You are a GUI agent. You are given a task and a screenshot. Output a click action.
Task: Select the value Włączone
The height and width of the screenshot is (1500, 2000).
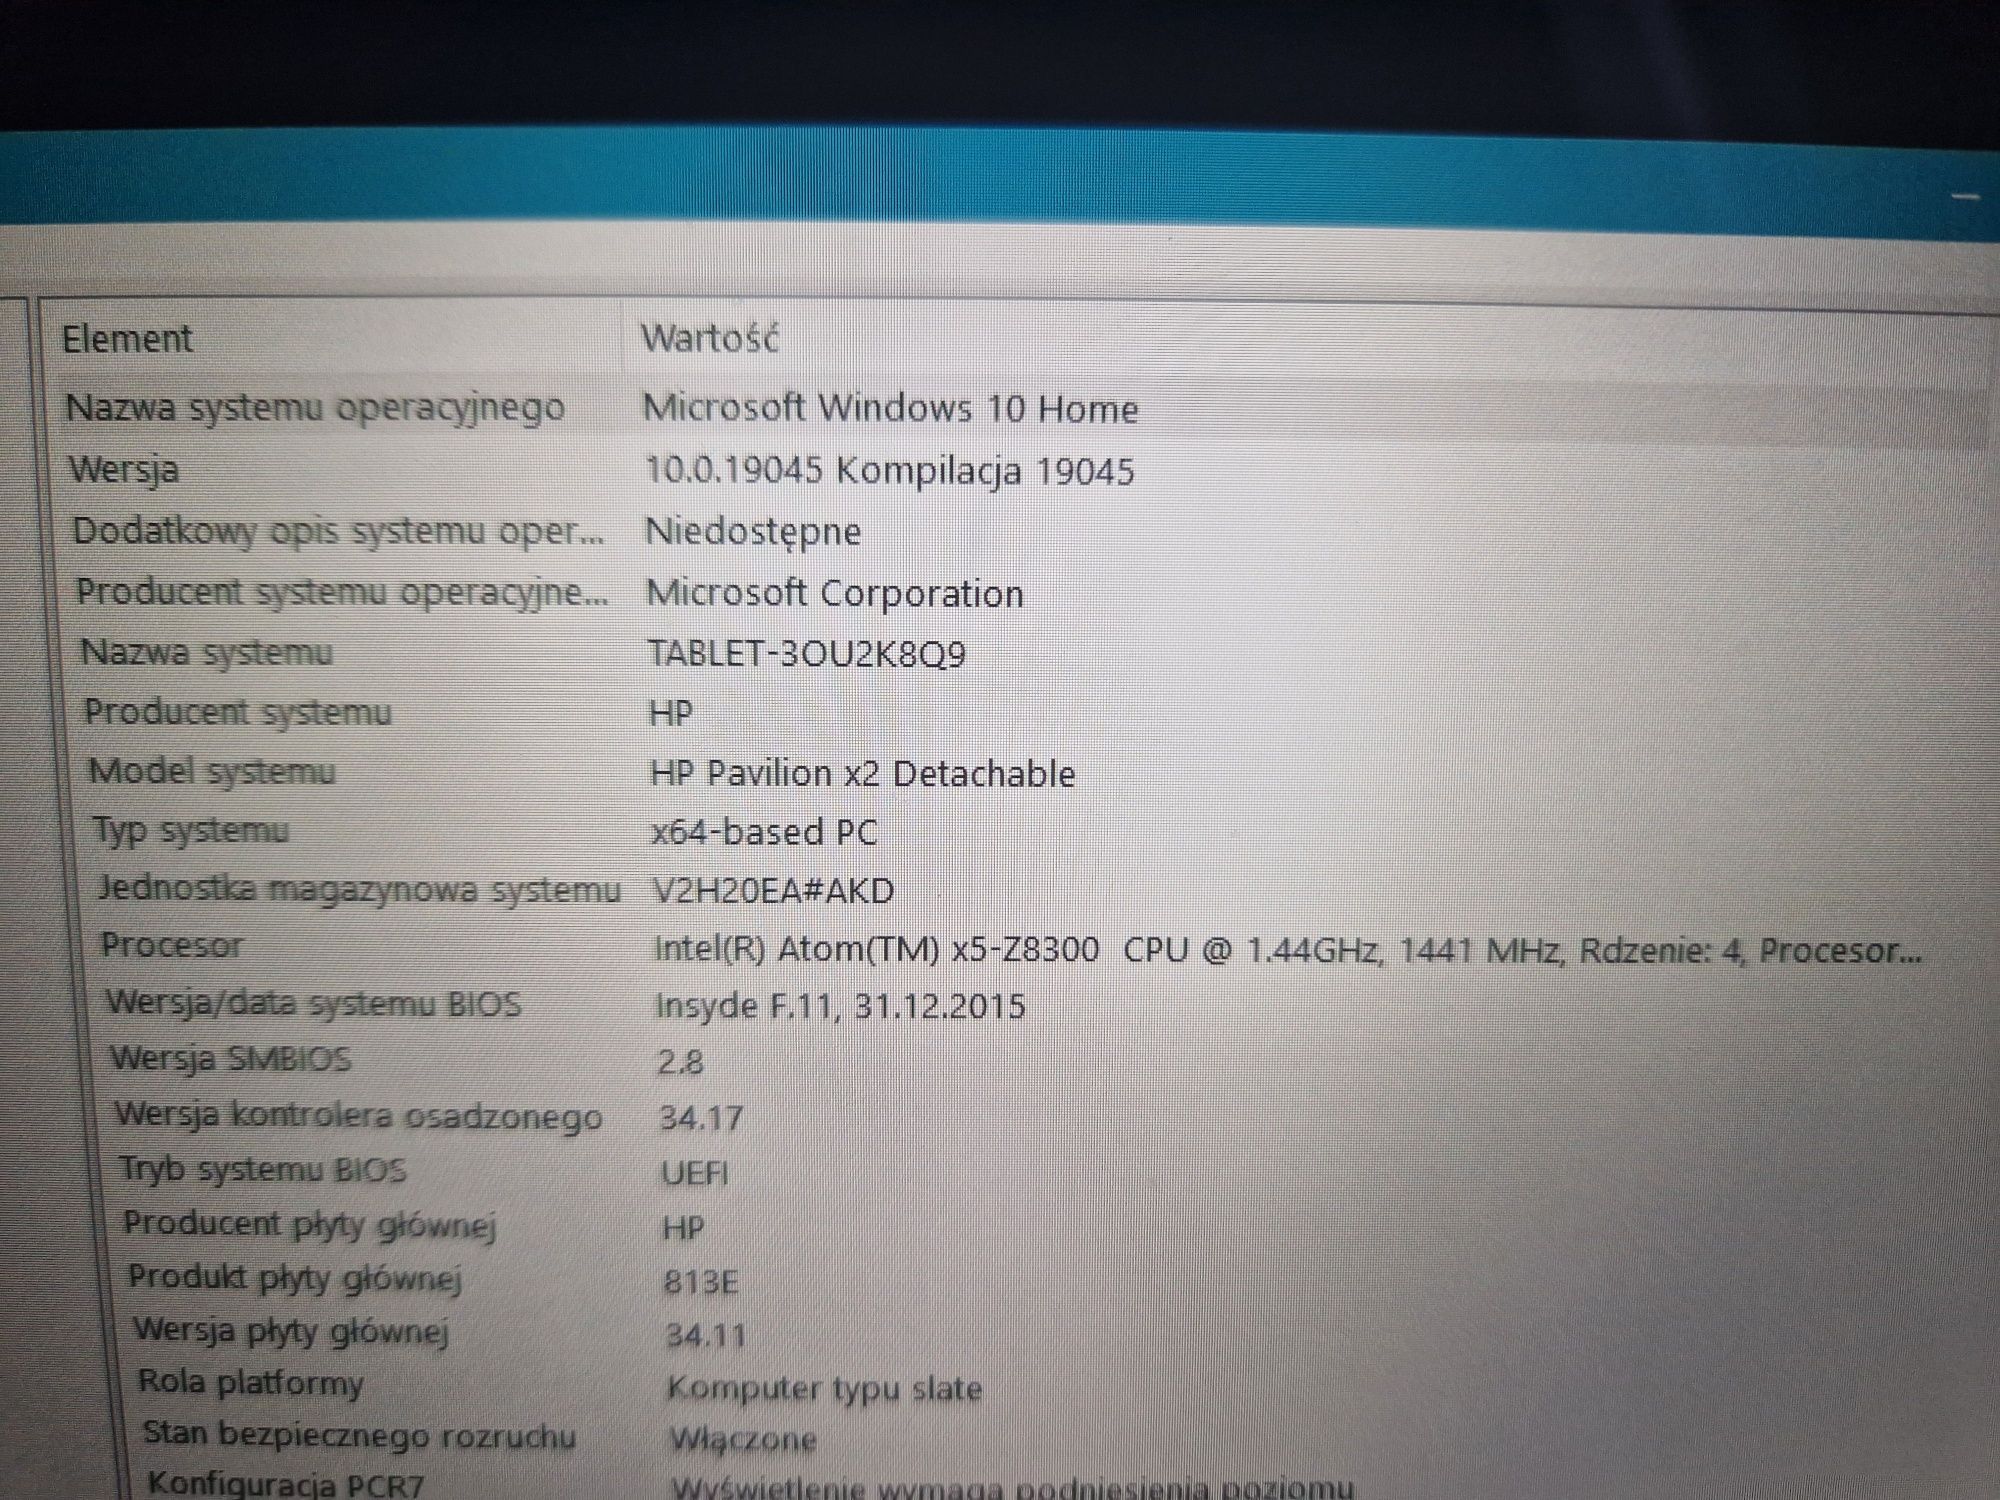click(744, 1440)
